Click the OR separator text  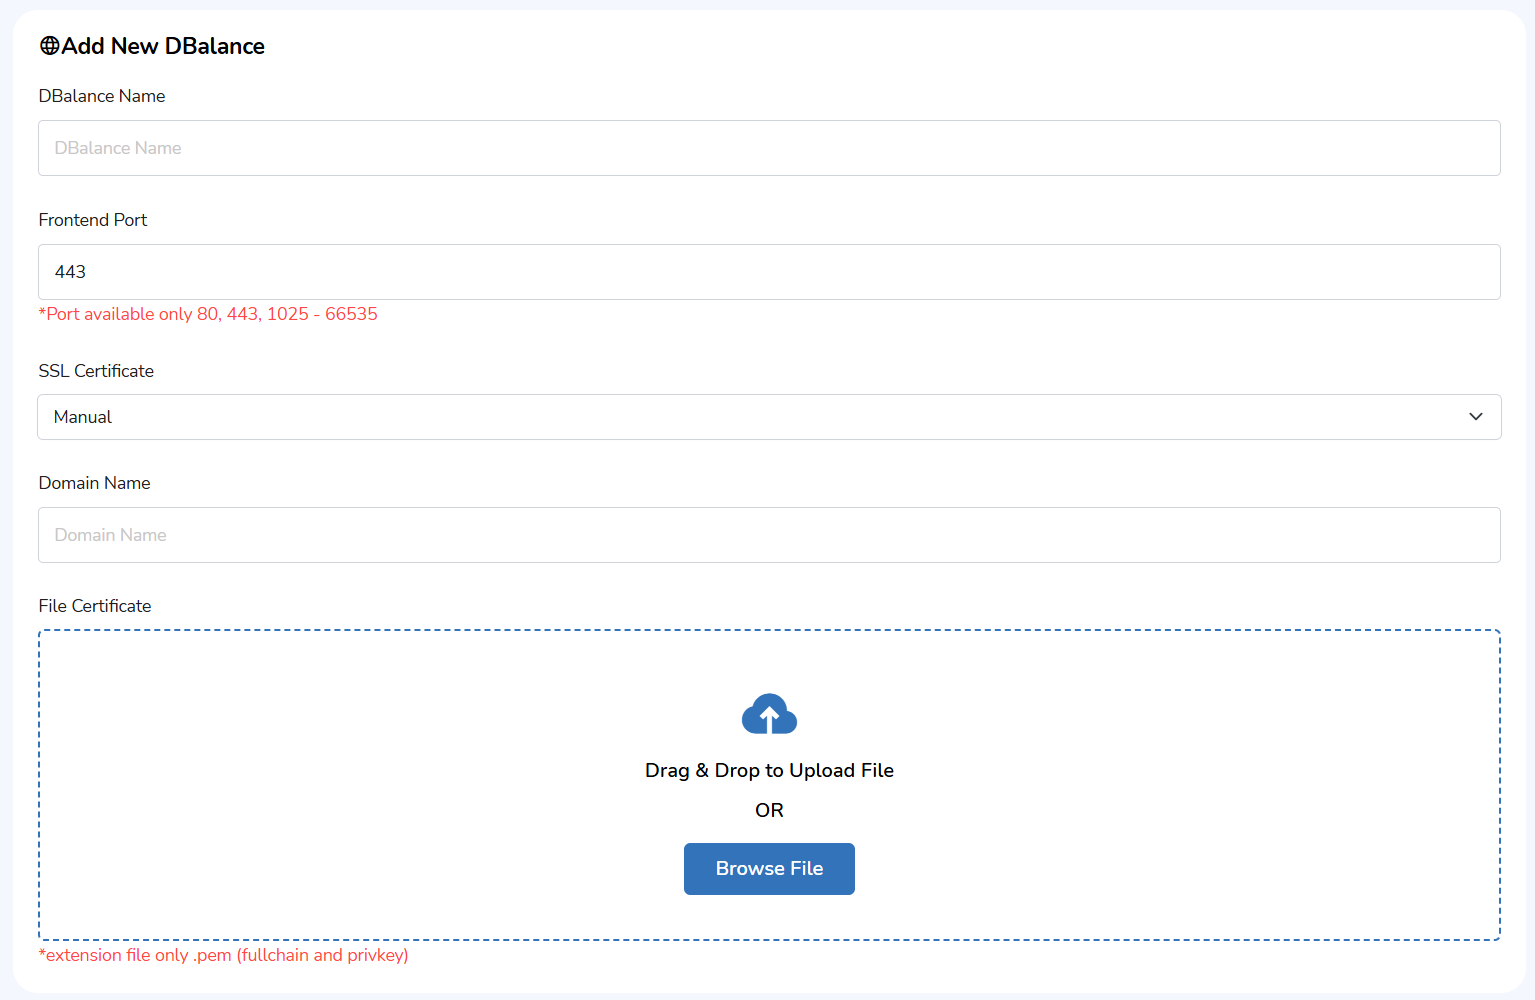[769, 810]
